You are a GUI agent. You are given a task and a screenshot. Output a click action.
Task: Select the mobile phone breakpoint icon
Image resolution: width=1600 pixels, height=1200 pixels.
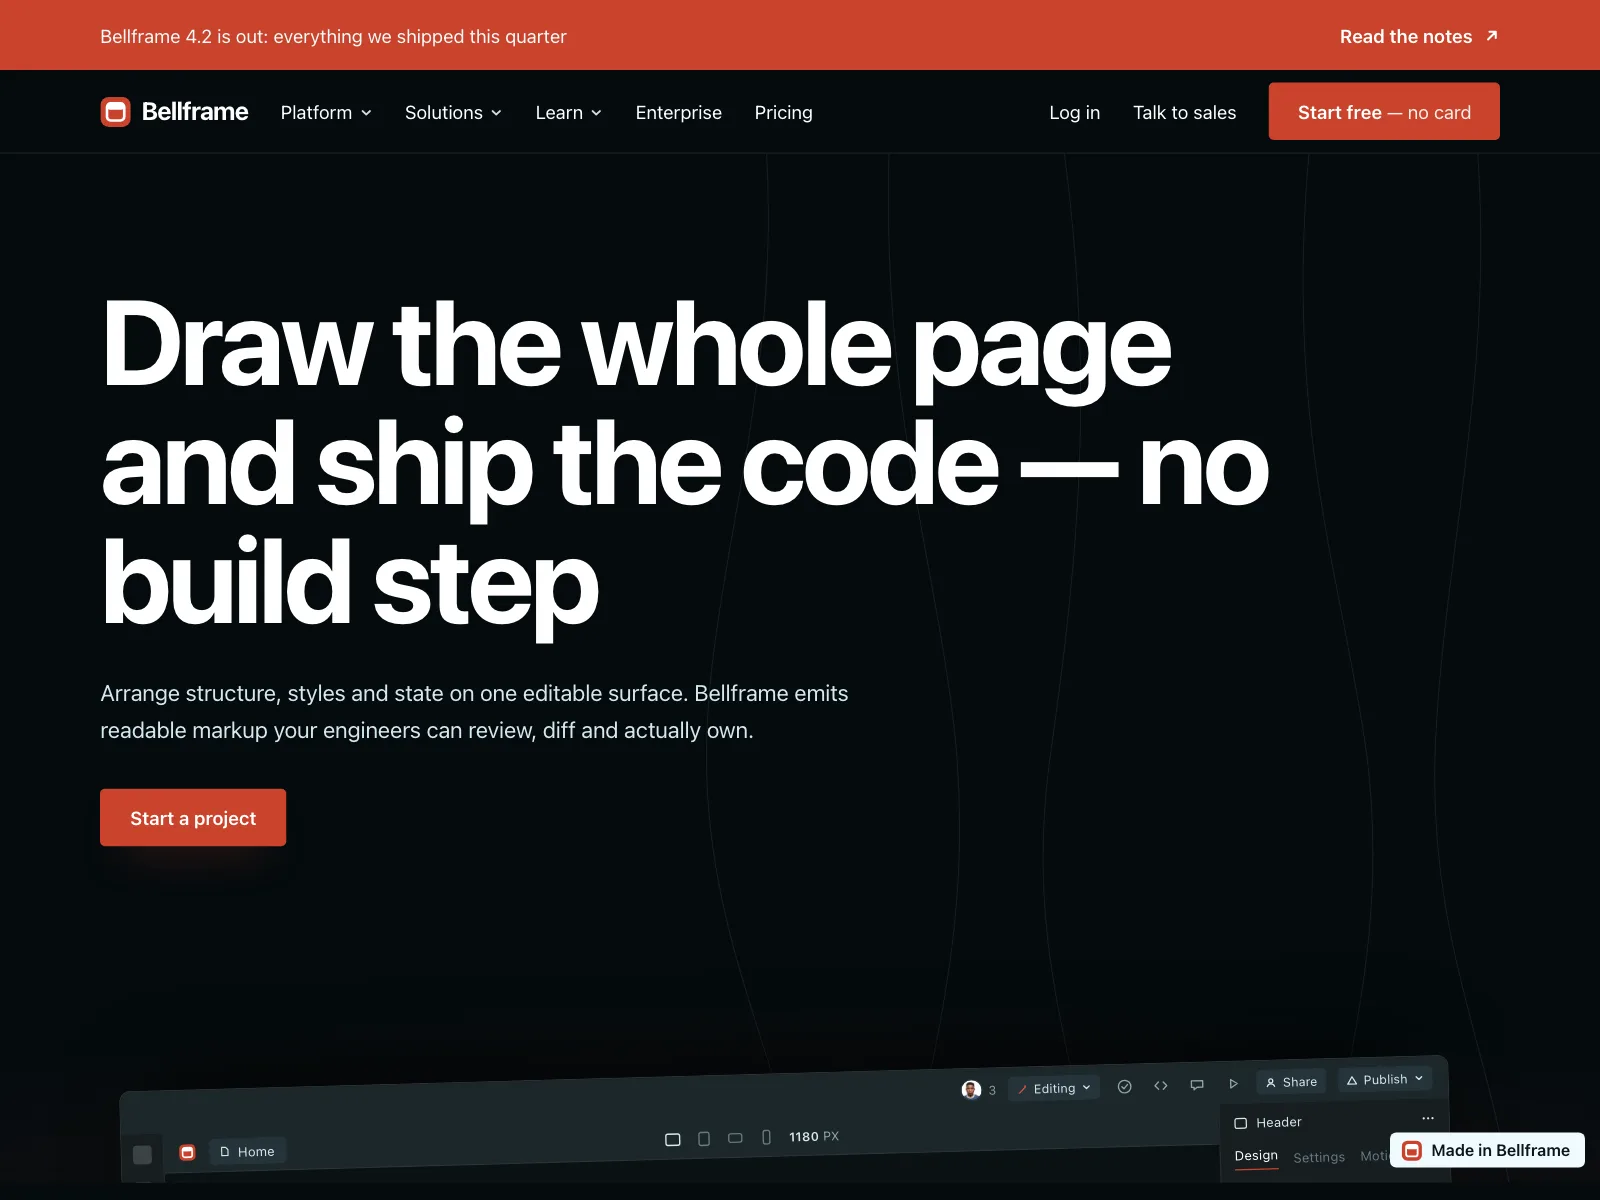[x=766, y=1137]
